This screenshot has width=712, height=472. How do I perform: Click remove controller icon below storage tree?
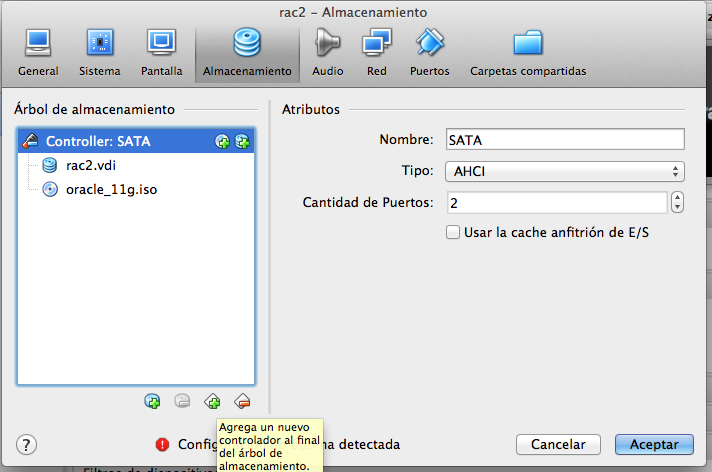coord(241,401)
